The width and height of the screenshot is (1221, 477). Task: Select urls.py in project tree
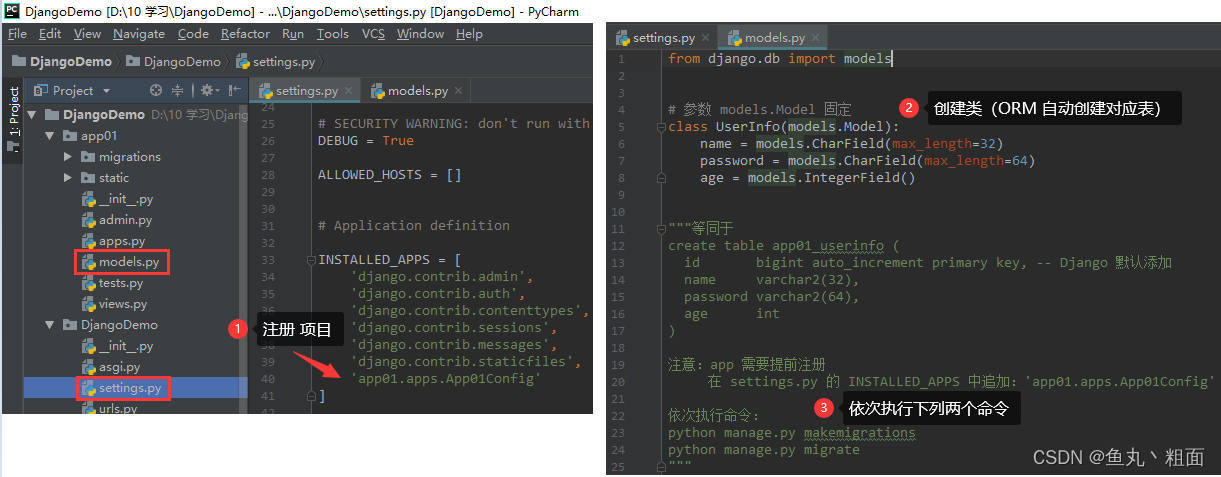(x=109, y=408)
